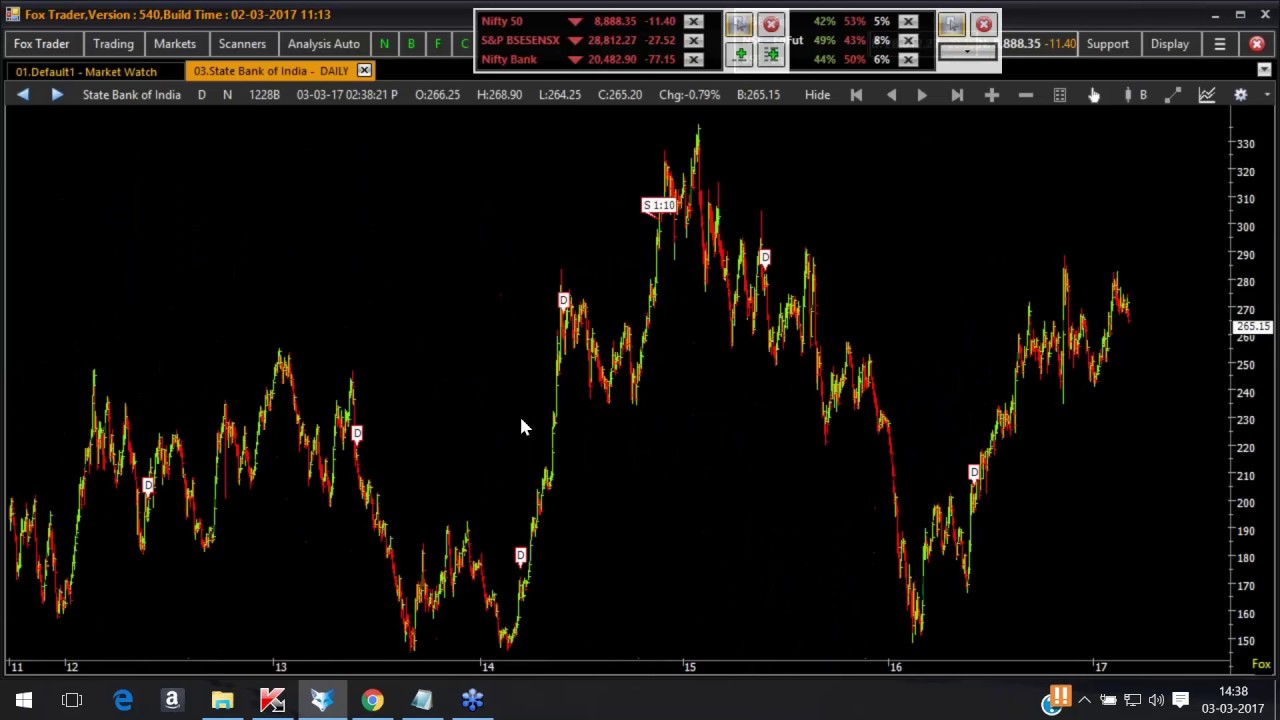Remove the 8% futures row
This screenshot has width=1280, height=720.
(908, 41)
